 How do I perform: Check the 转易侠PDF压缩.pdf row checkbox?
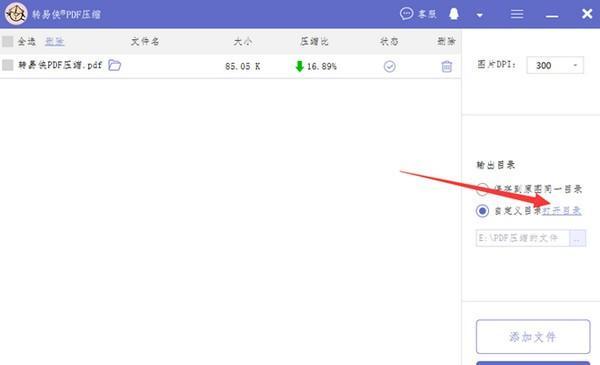(x=8, y=65)
